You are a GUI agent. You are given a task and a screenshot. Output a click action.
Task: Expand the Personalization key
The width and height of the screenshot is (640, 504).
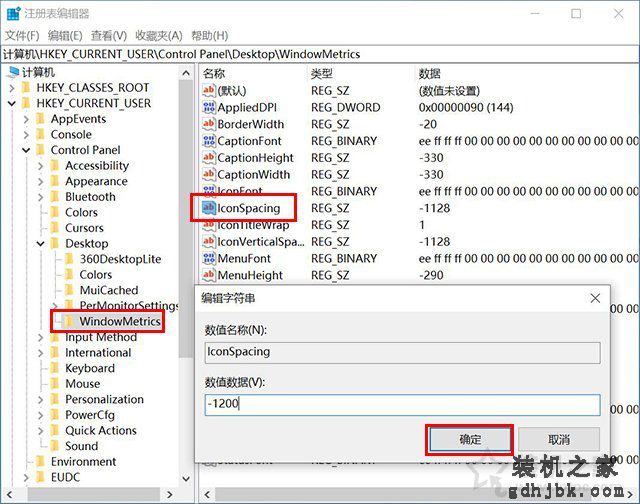point(40,400)
